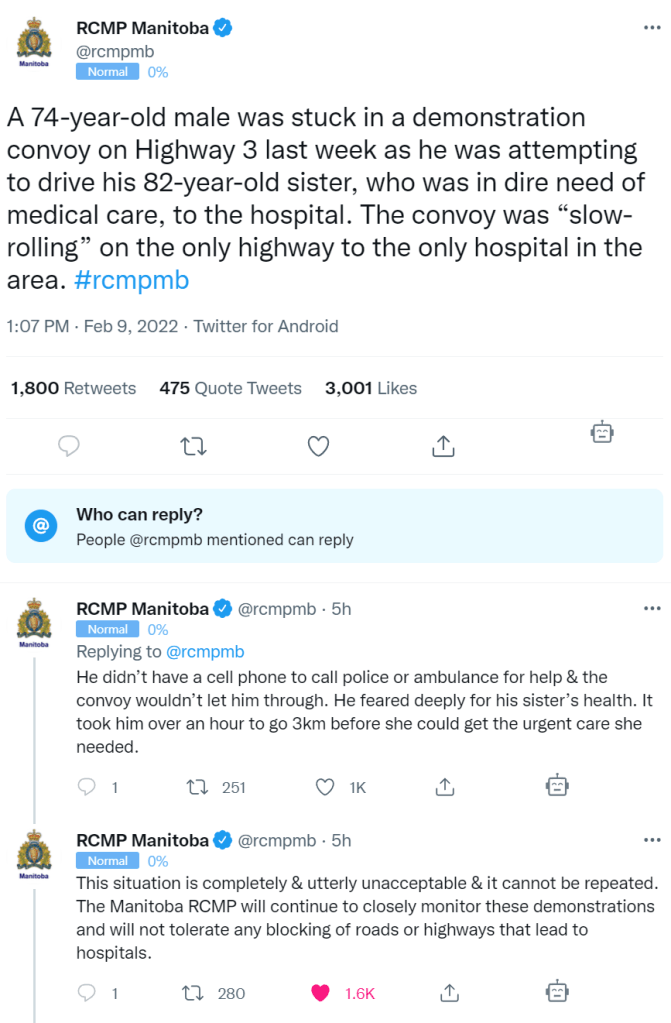
Task: Open the 475 Quote Tweets list
Action: click(230, 388)
